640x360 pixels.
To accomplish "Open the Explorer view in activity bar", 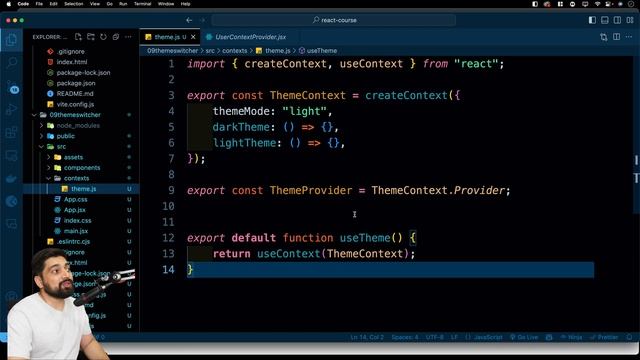I will click(x=12, y=40).
